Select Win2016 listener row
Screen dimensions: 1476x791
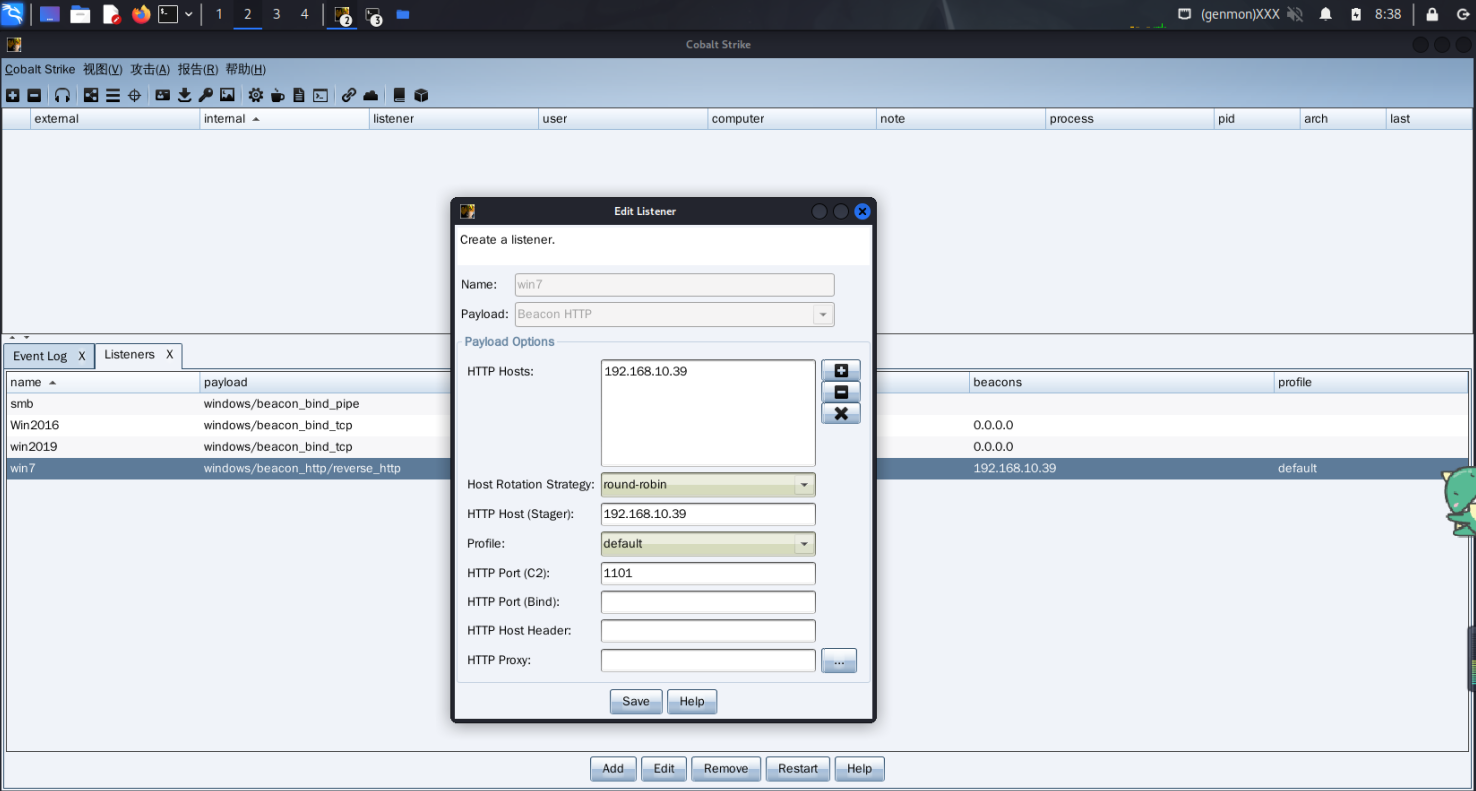[x=737, y=425]
